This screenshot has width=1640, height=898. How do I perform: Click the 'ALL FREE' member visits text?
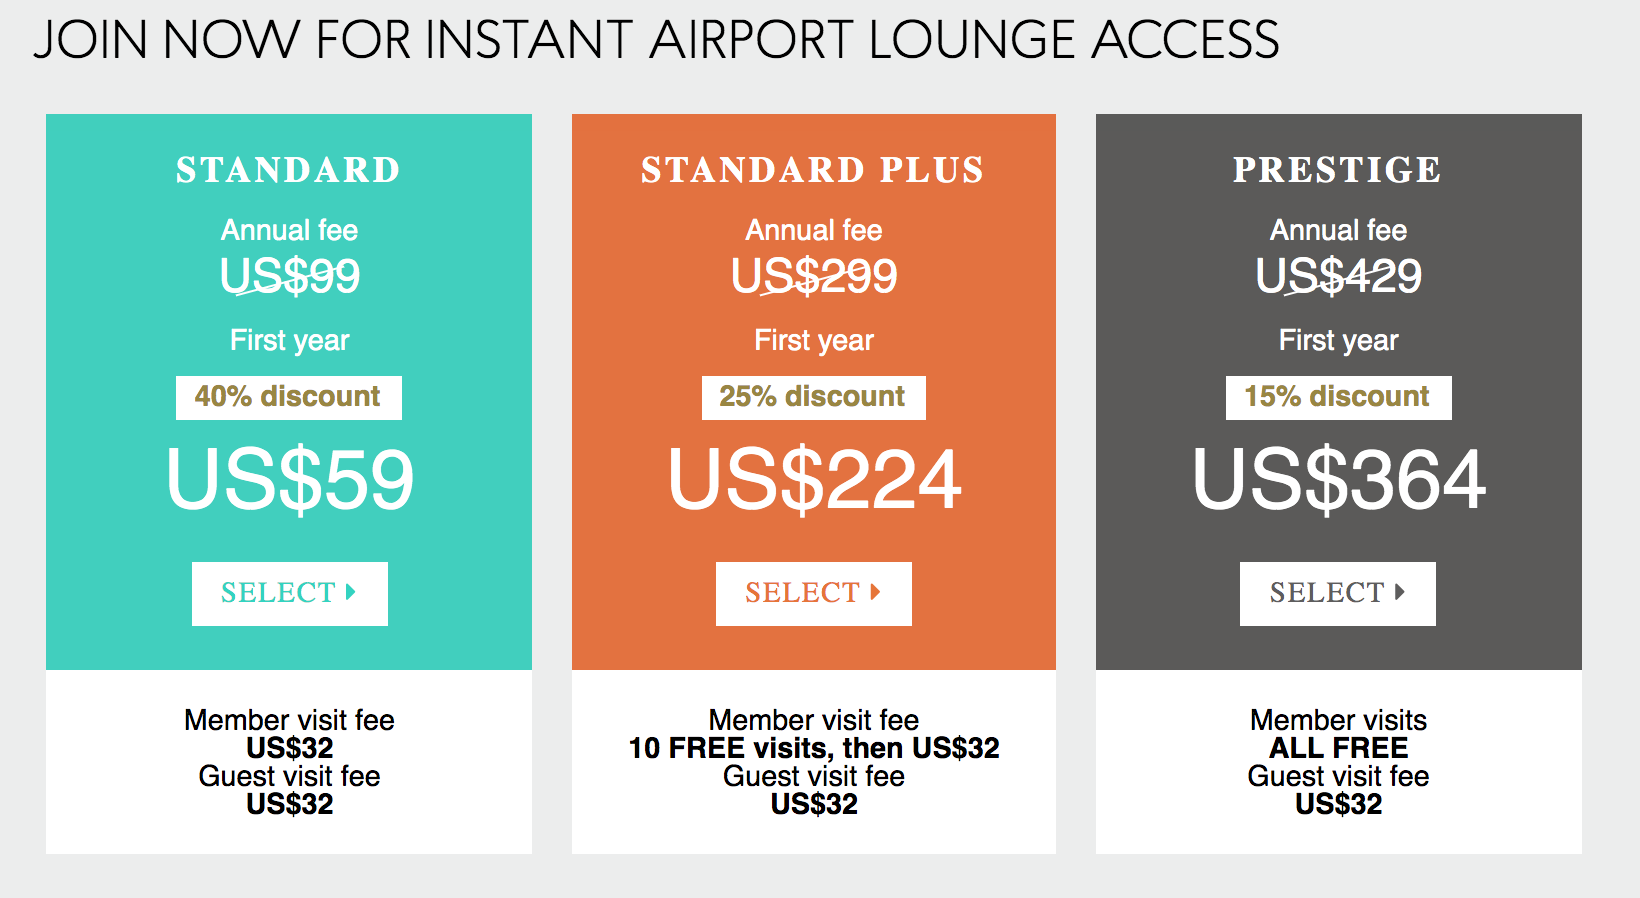[1338, 748]
